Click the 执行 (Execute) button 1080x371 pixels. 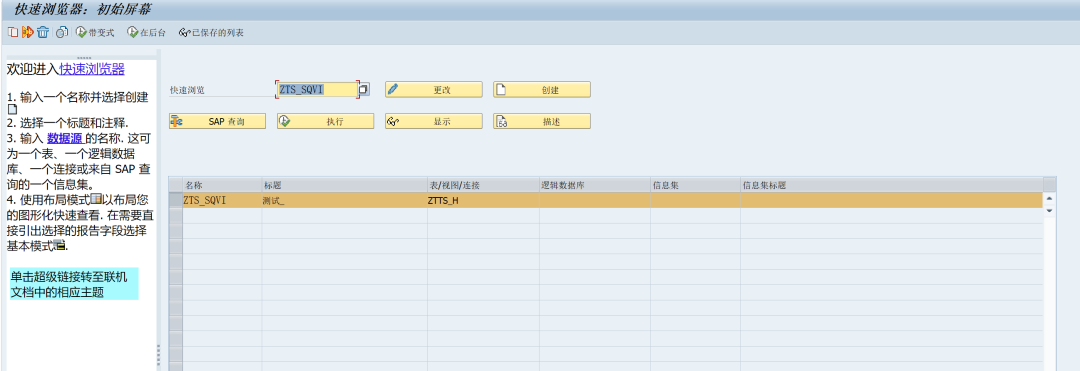click(x=326, y=121)
